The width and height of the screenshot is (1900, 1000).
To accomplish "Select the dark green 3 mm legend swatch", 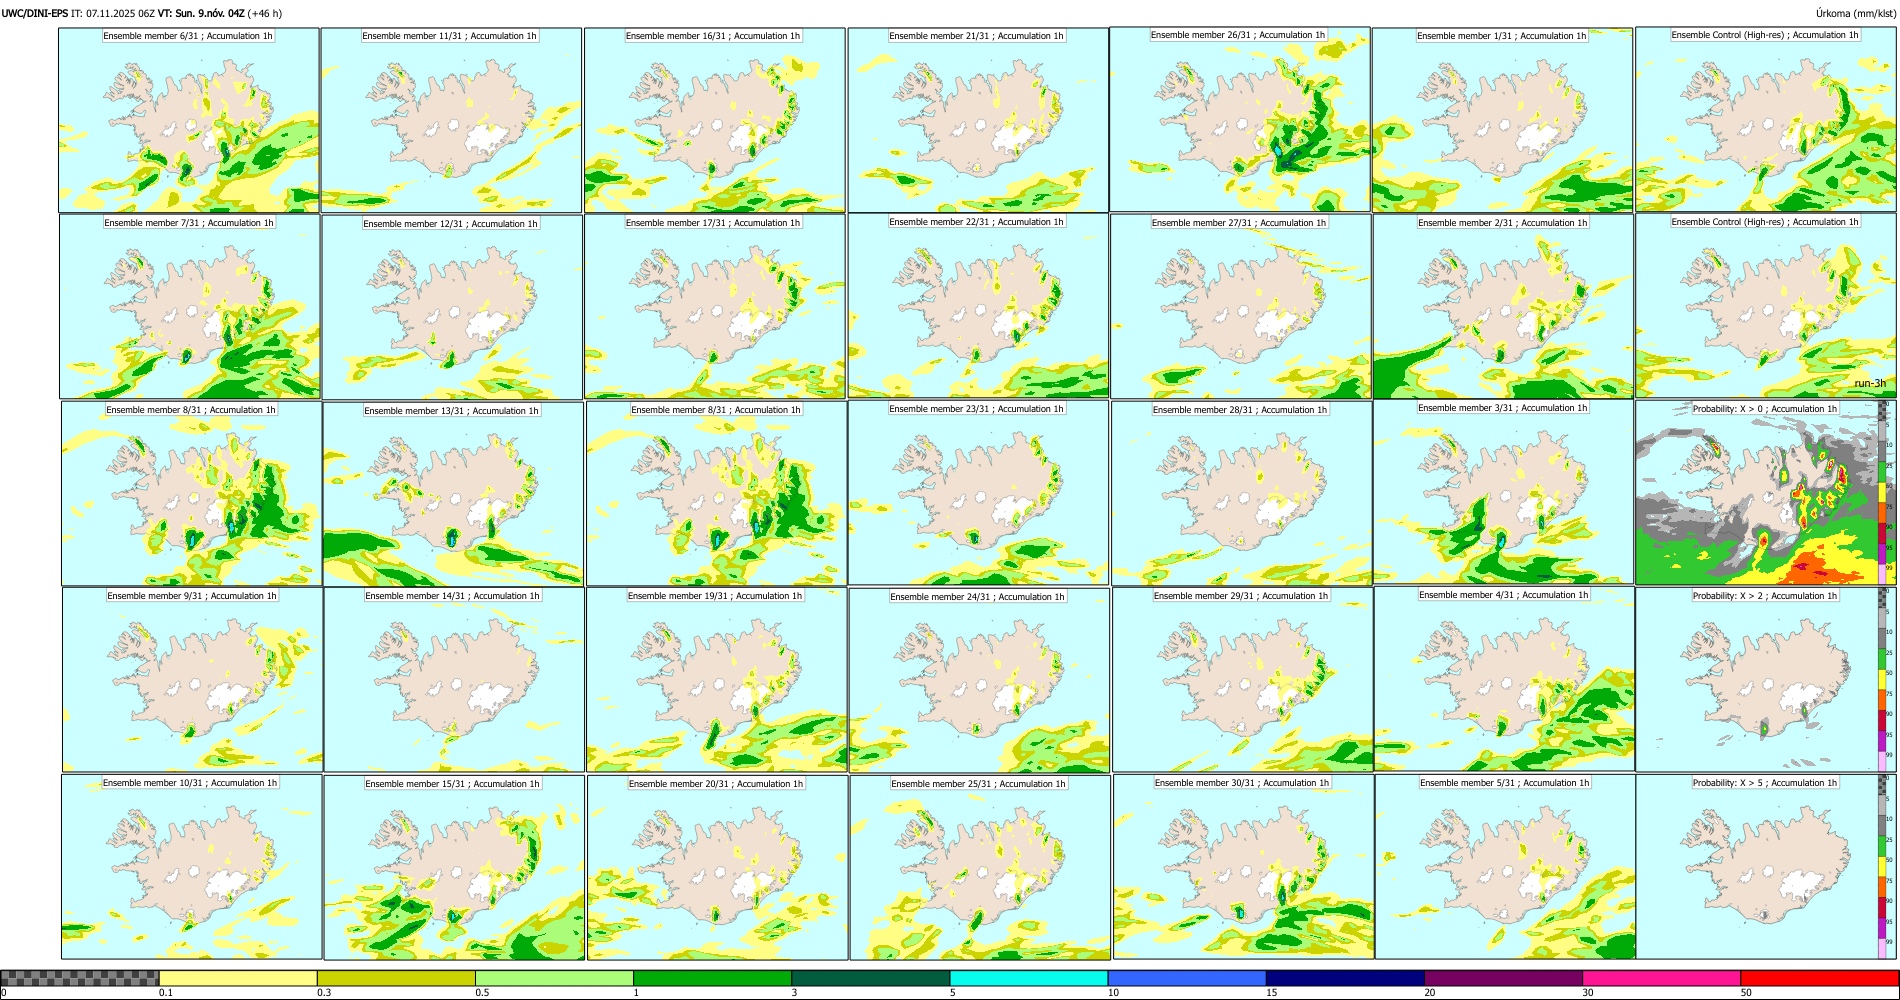I will coord(870,978).
